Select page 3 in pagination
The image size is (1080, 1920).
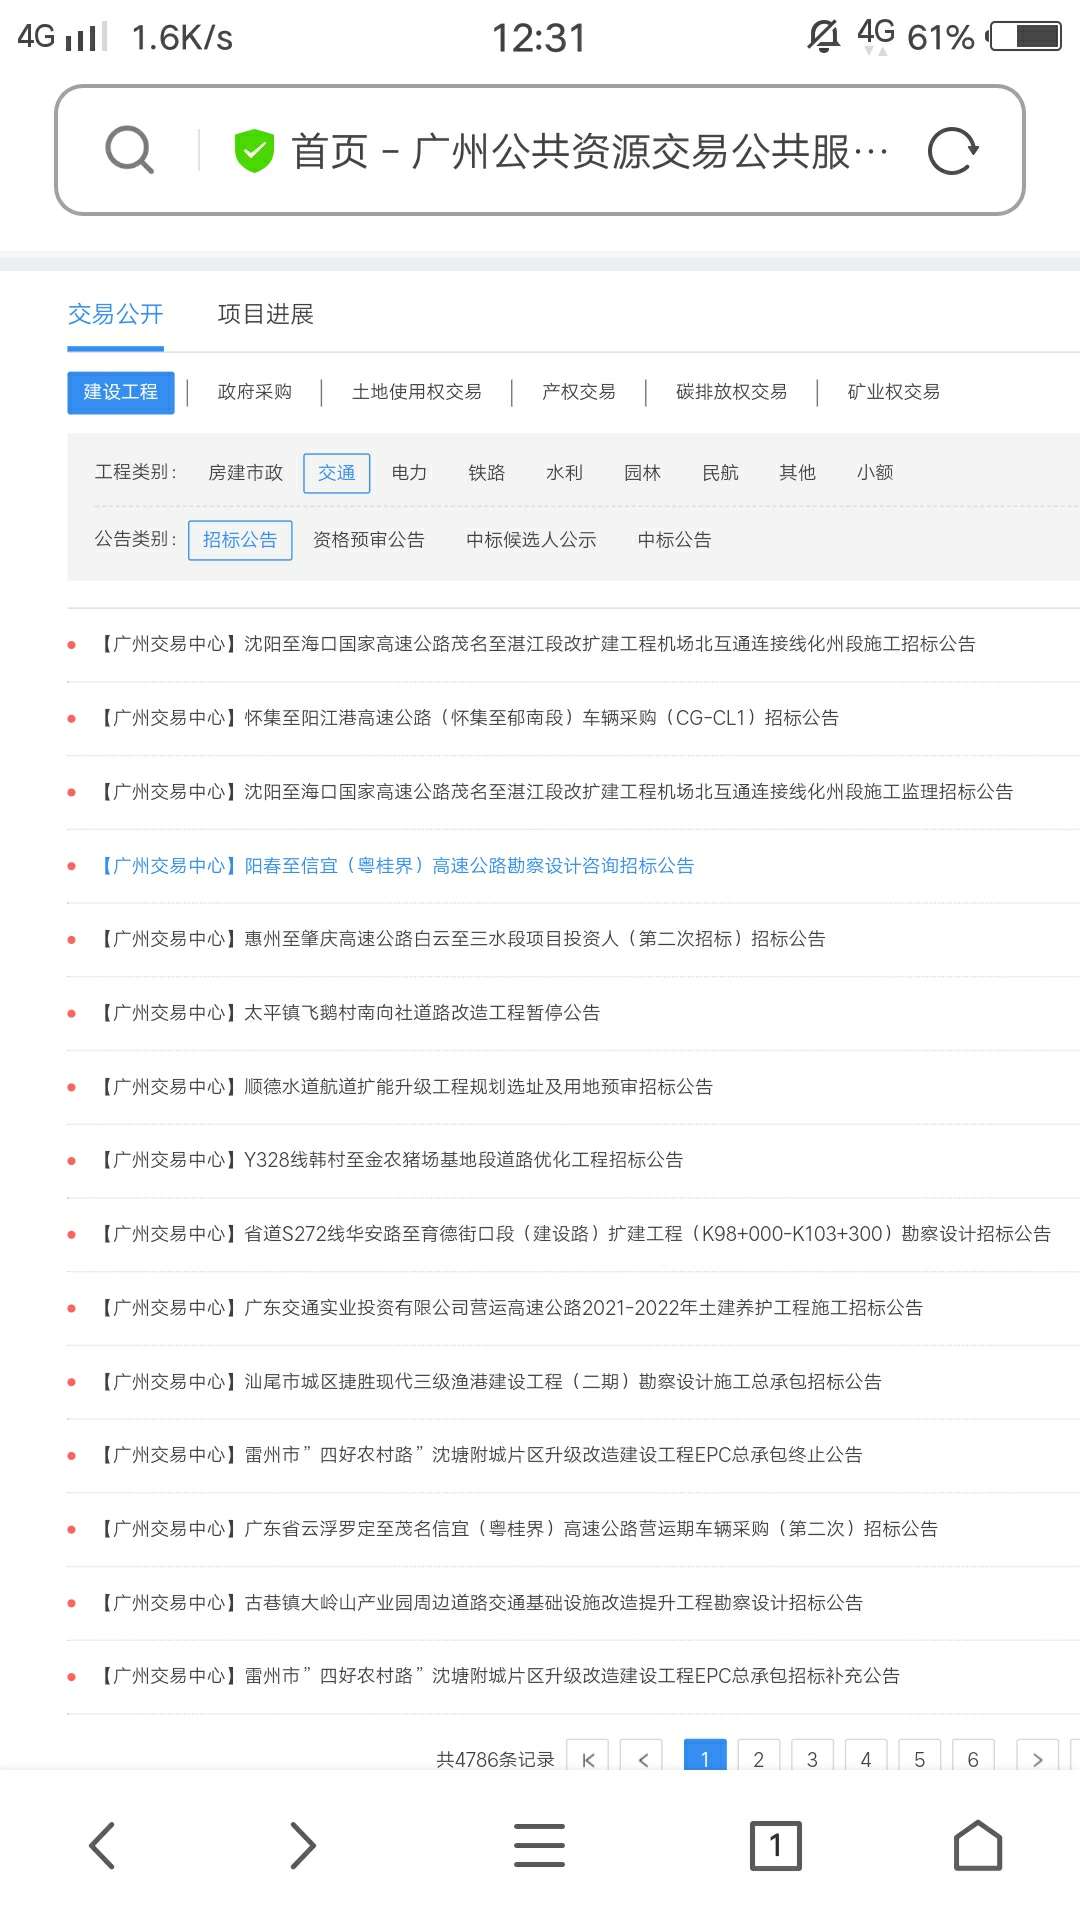pos(812,1757)
